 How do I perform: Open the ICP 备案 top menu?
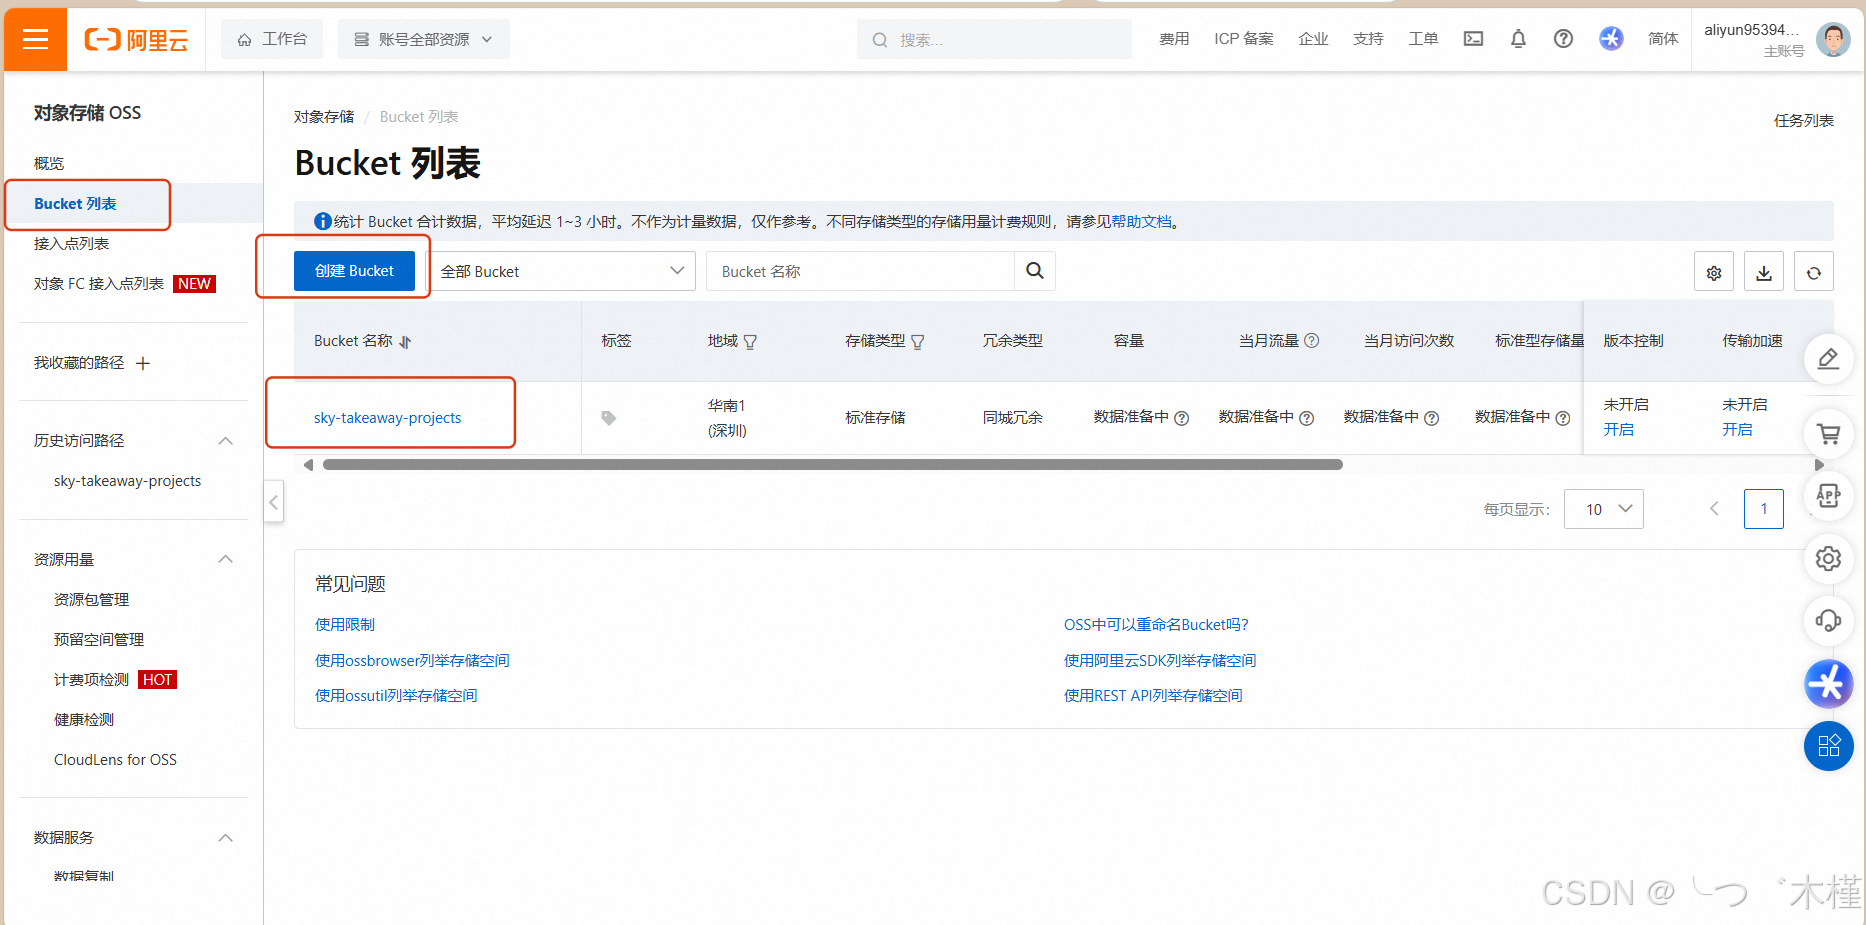[1244, 39]
